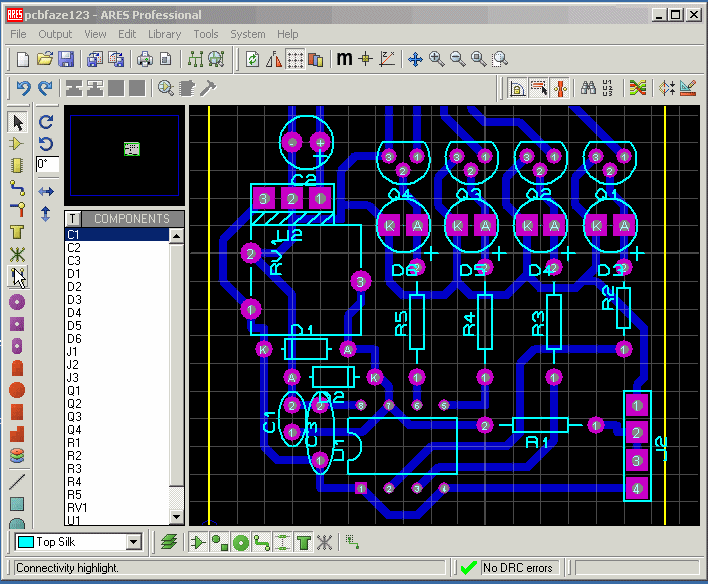Screen dimensions: 708x584
Task: Select the Selection Mode arrow tool
Action: tap(18, 123)
